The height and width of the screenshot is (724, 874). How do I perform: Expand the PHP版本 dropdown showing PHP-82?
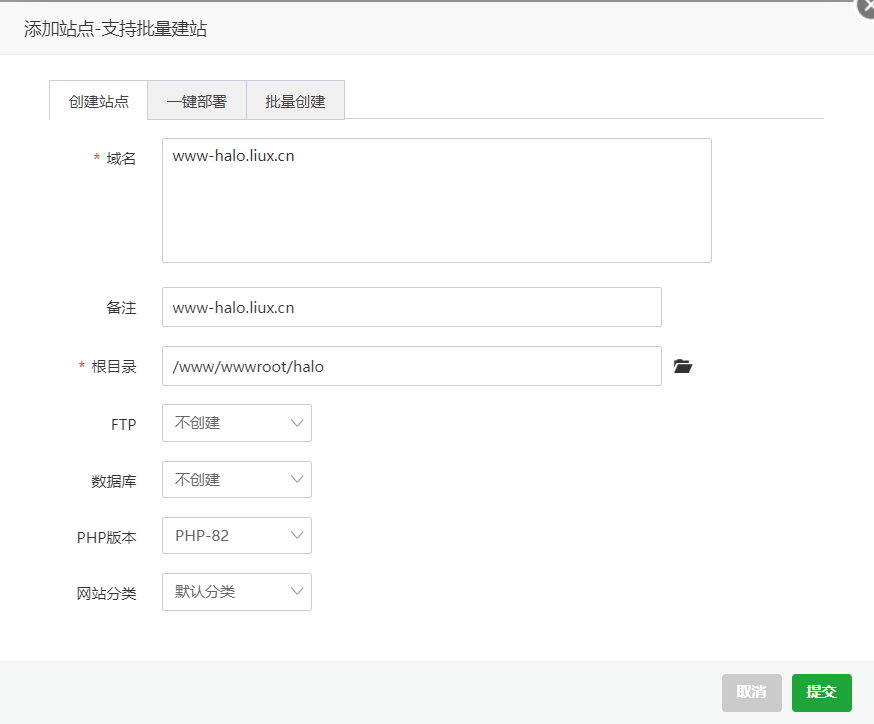tap(237, 536)
